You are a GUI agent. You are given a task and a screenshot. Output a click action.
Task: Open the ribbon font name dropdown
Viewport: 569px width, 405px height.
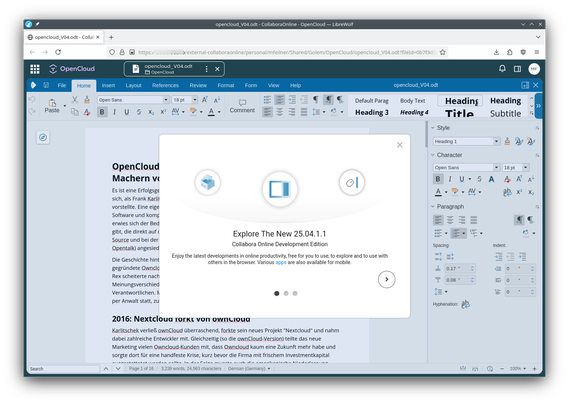point(166,99)
